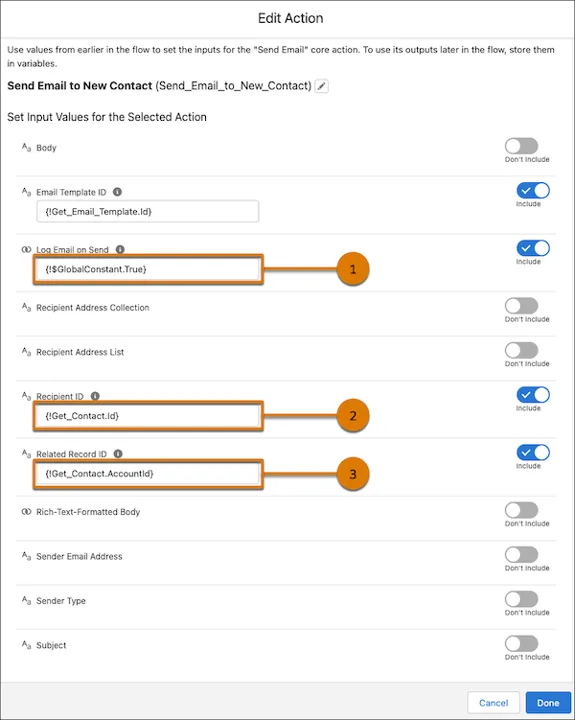Click callout marker number 2
The width and height of the screenshot is (576, 720).
[353, 416]
